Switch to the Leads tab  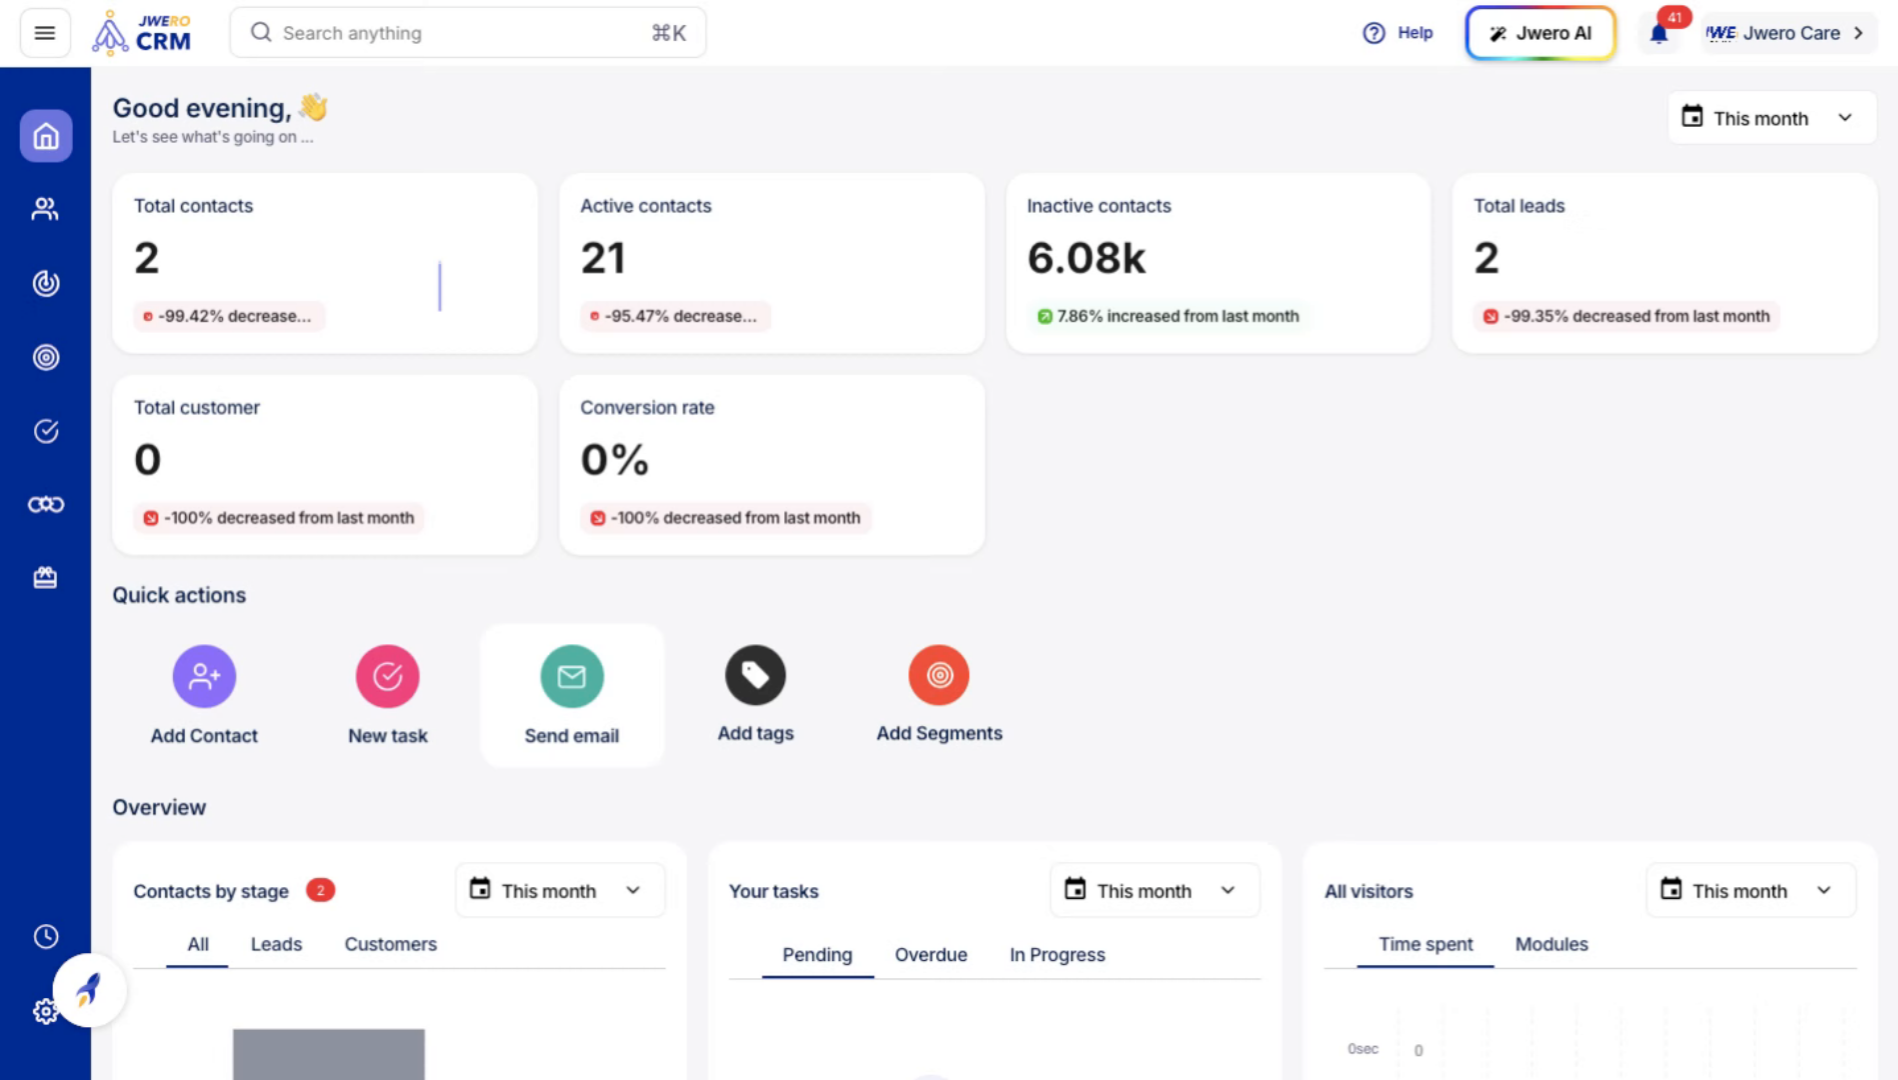[x=276, y=944]
